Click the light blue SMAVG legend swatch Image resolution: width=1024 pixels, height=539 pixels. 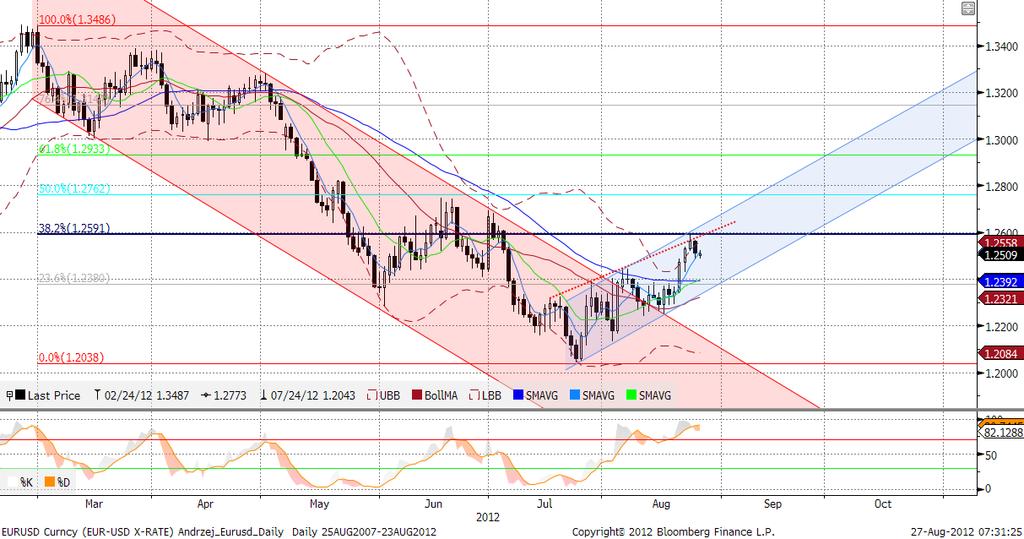[575, 395]
